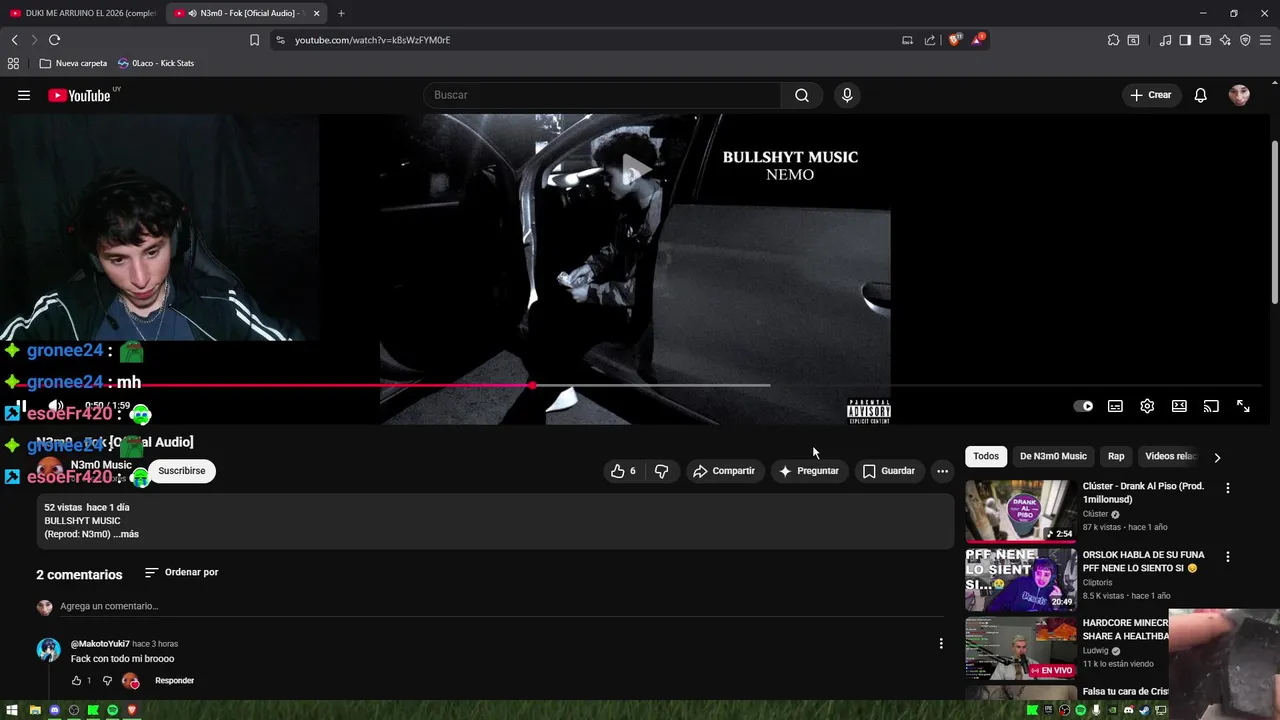Expand description with ...más
Viewport: 1280px width, 720px height.
click(126, 534)
